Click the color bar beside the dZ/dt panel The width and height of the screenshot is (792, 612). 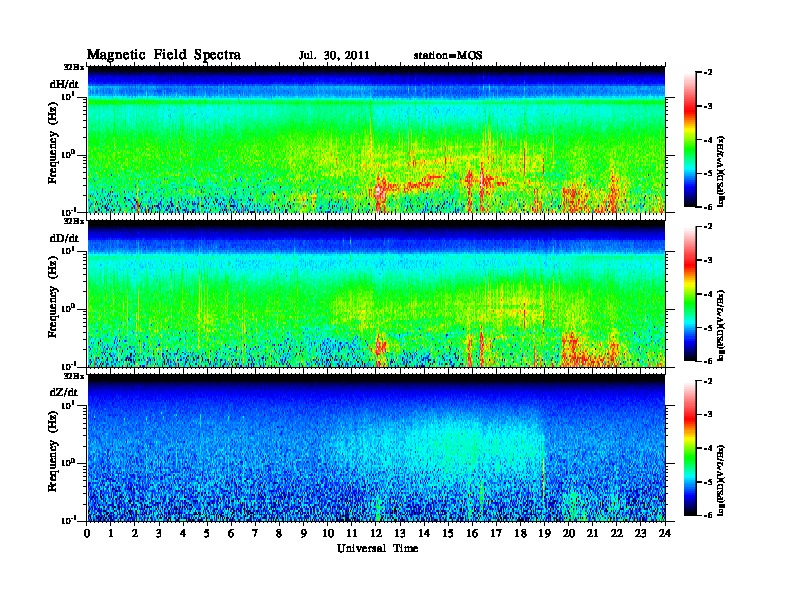(x=689, y=448)
